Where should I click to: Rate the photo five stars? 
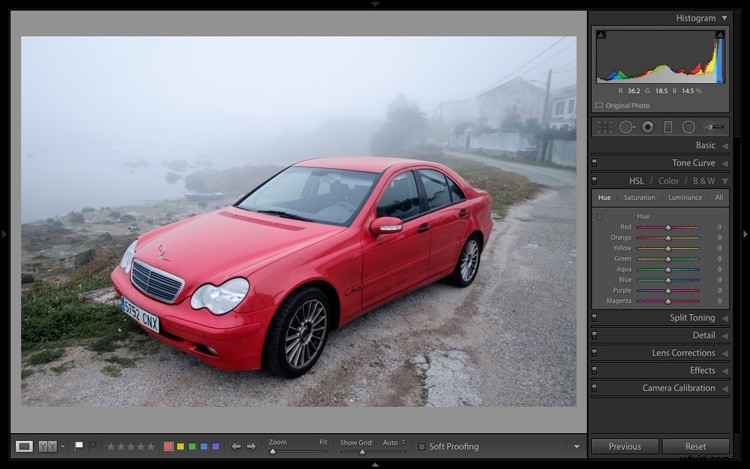click(151, 447)
